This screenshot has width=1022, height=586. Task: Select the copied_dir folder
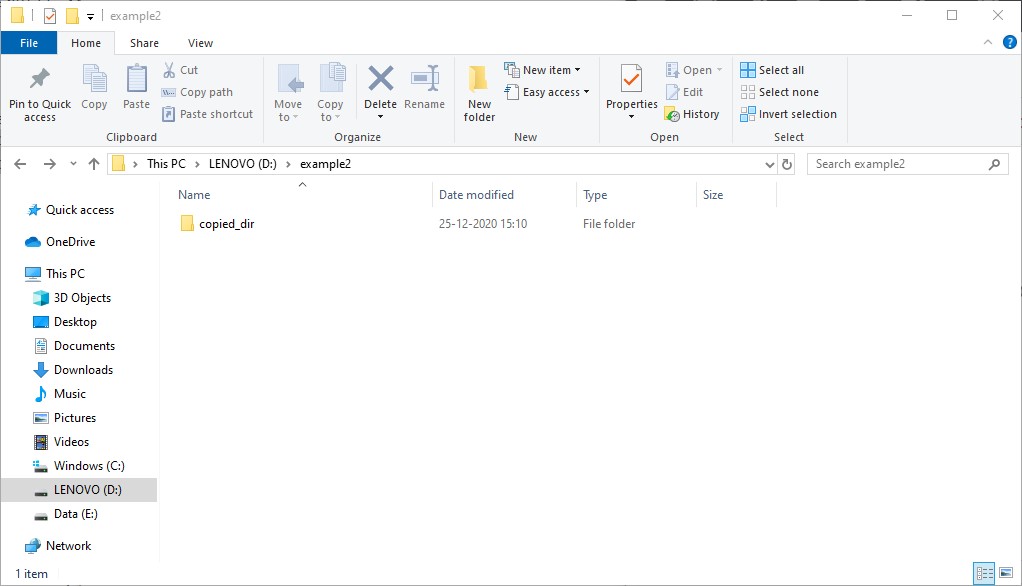(226, 224)
